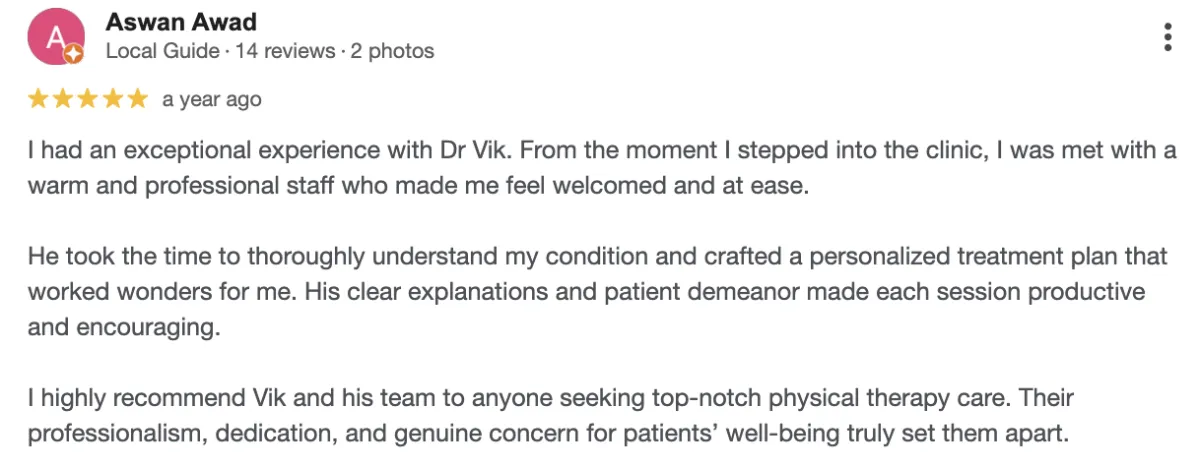
Task: Click the fifth rating star
Action: [138, 99]
